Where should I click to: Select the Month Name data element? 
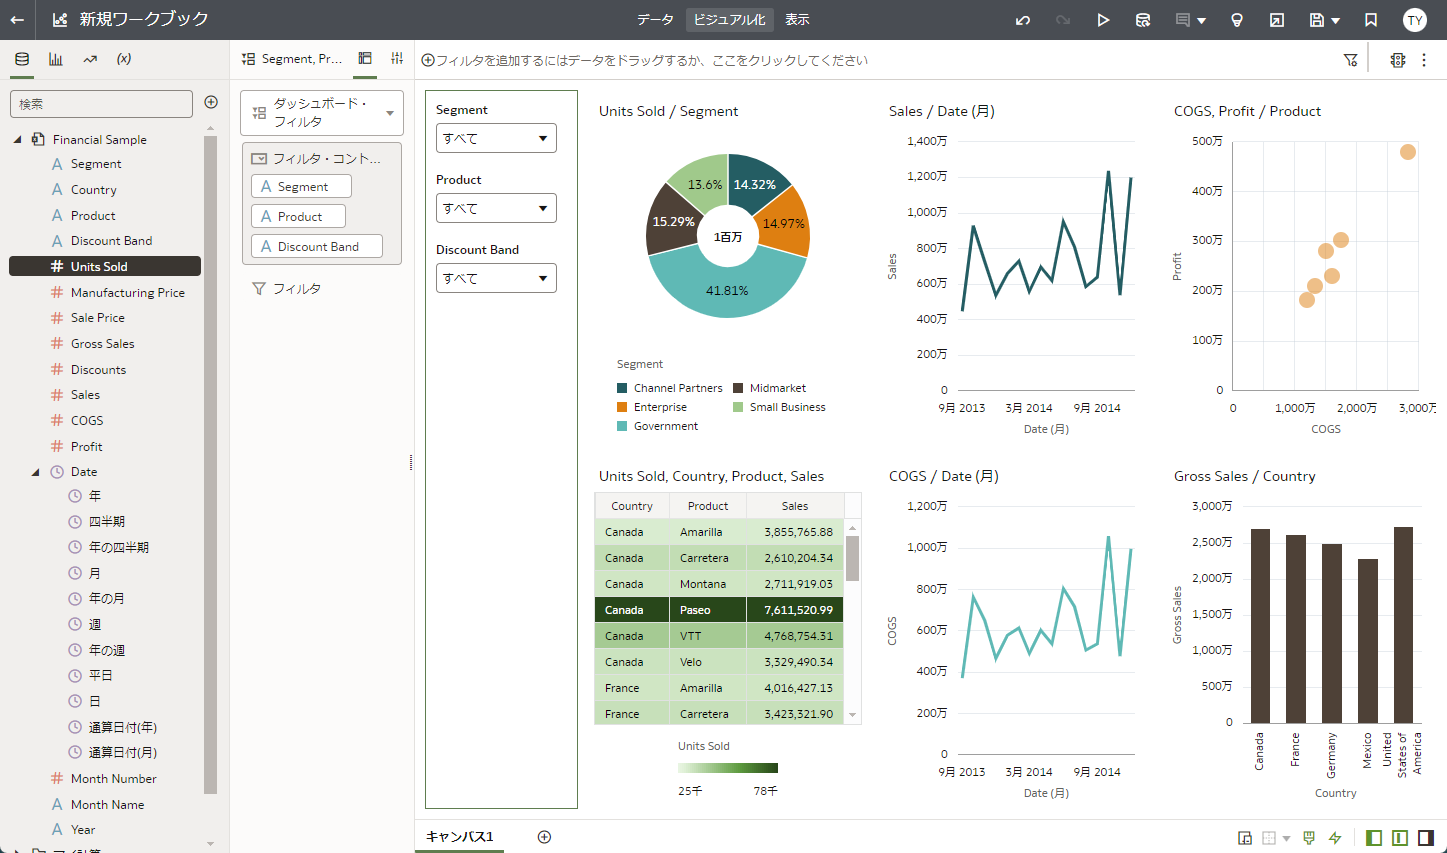click(107, 804)
